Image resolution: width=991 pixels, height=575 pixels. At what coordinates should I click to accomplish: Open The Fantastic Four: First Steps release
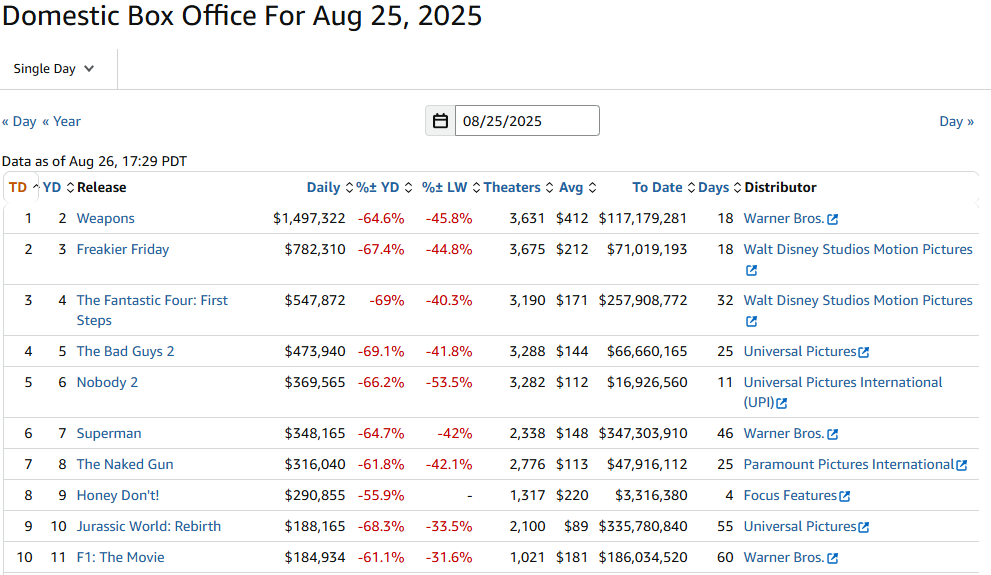coord(152,310)
